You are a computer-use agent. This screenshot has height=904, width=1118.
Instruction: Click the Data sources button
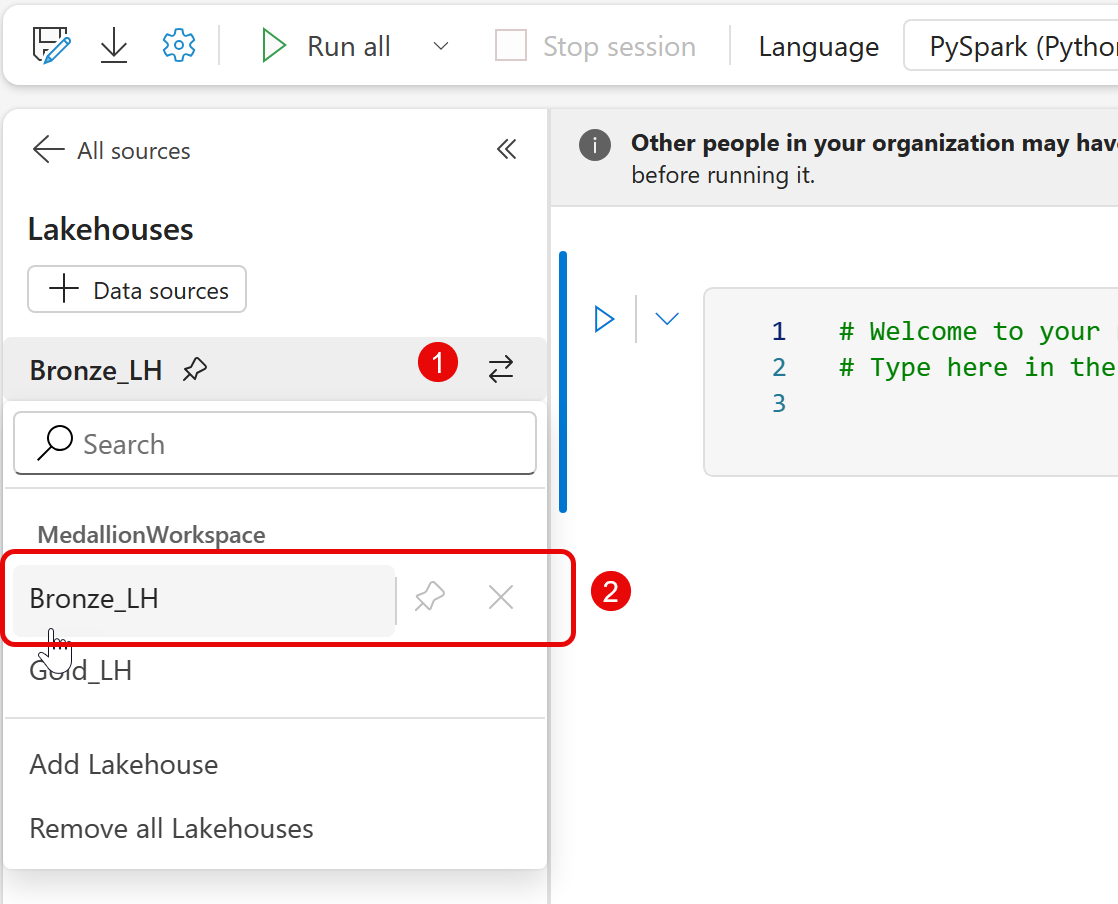pyautogui.click(x=137, y=290)
